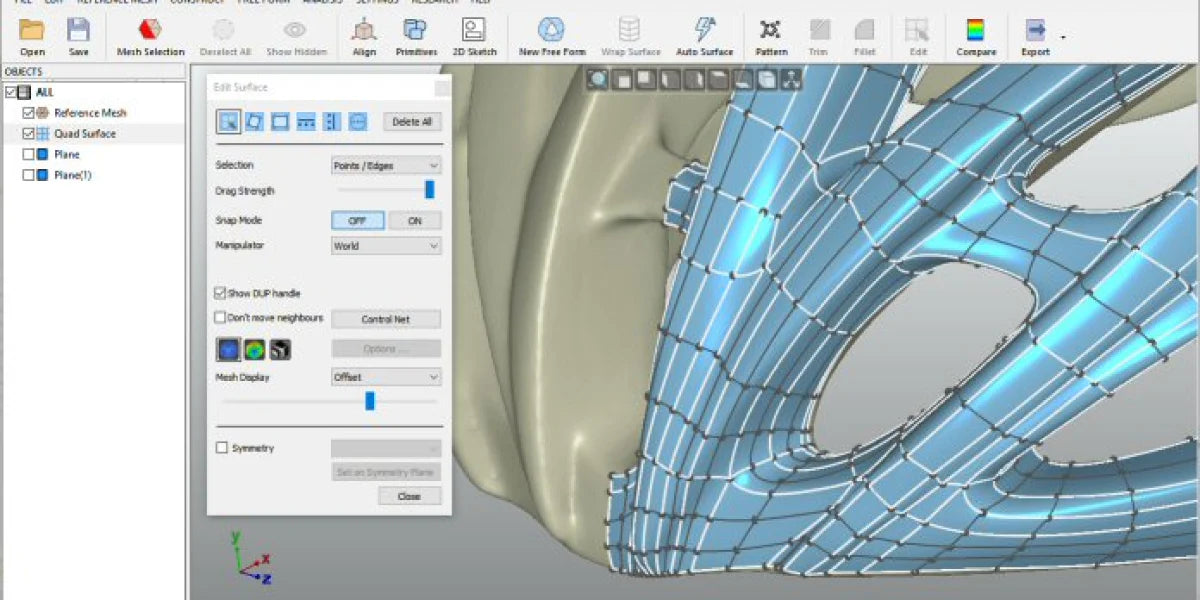Start a 2D Sketch
Viewport: 1200px width, 600px height.
[x=473, y=37]
